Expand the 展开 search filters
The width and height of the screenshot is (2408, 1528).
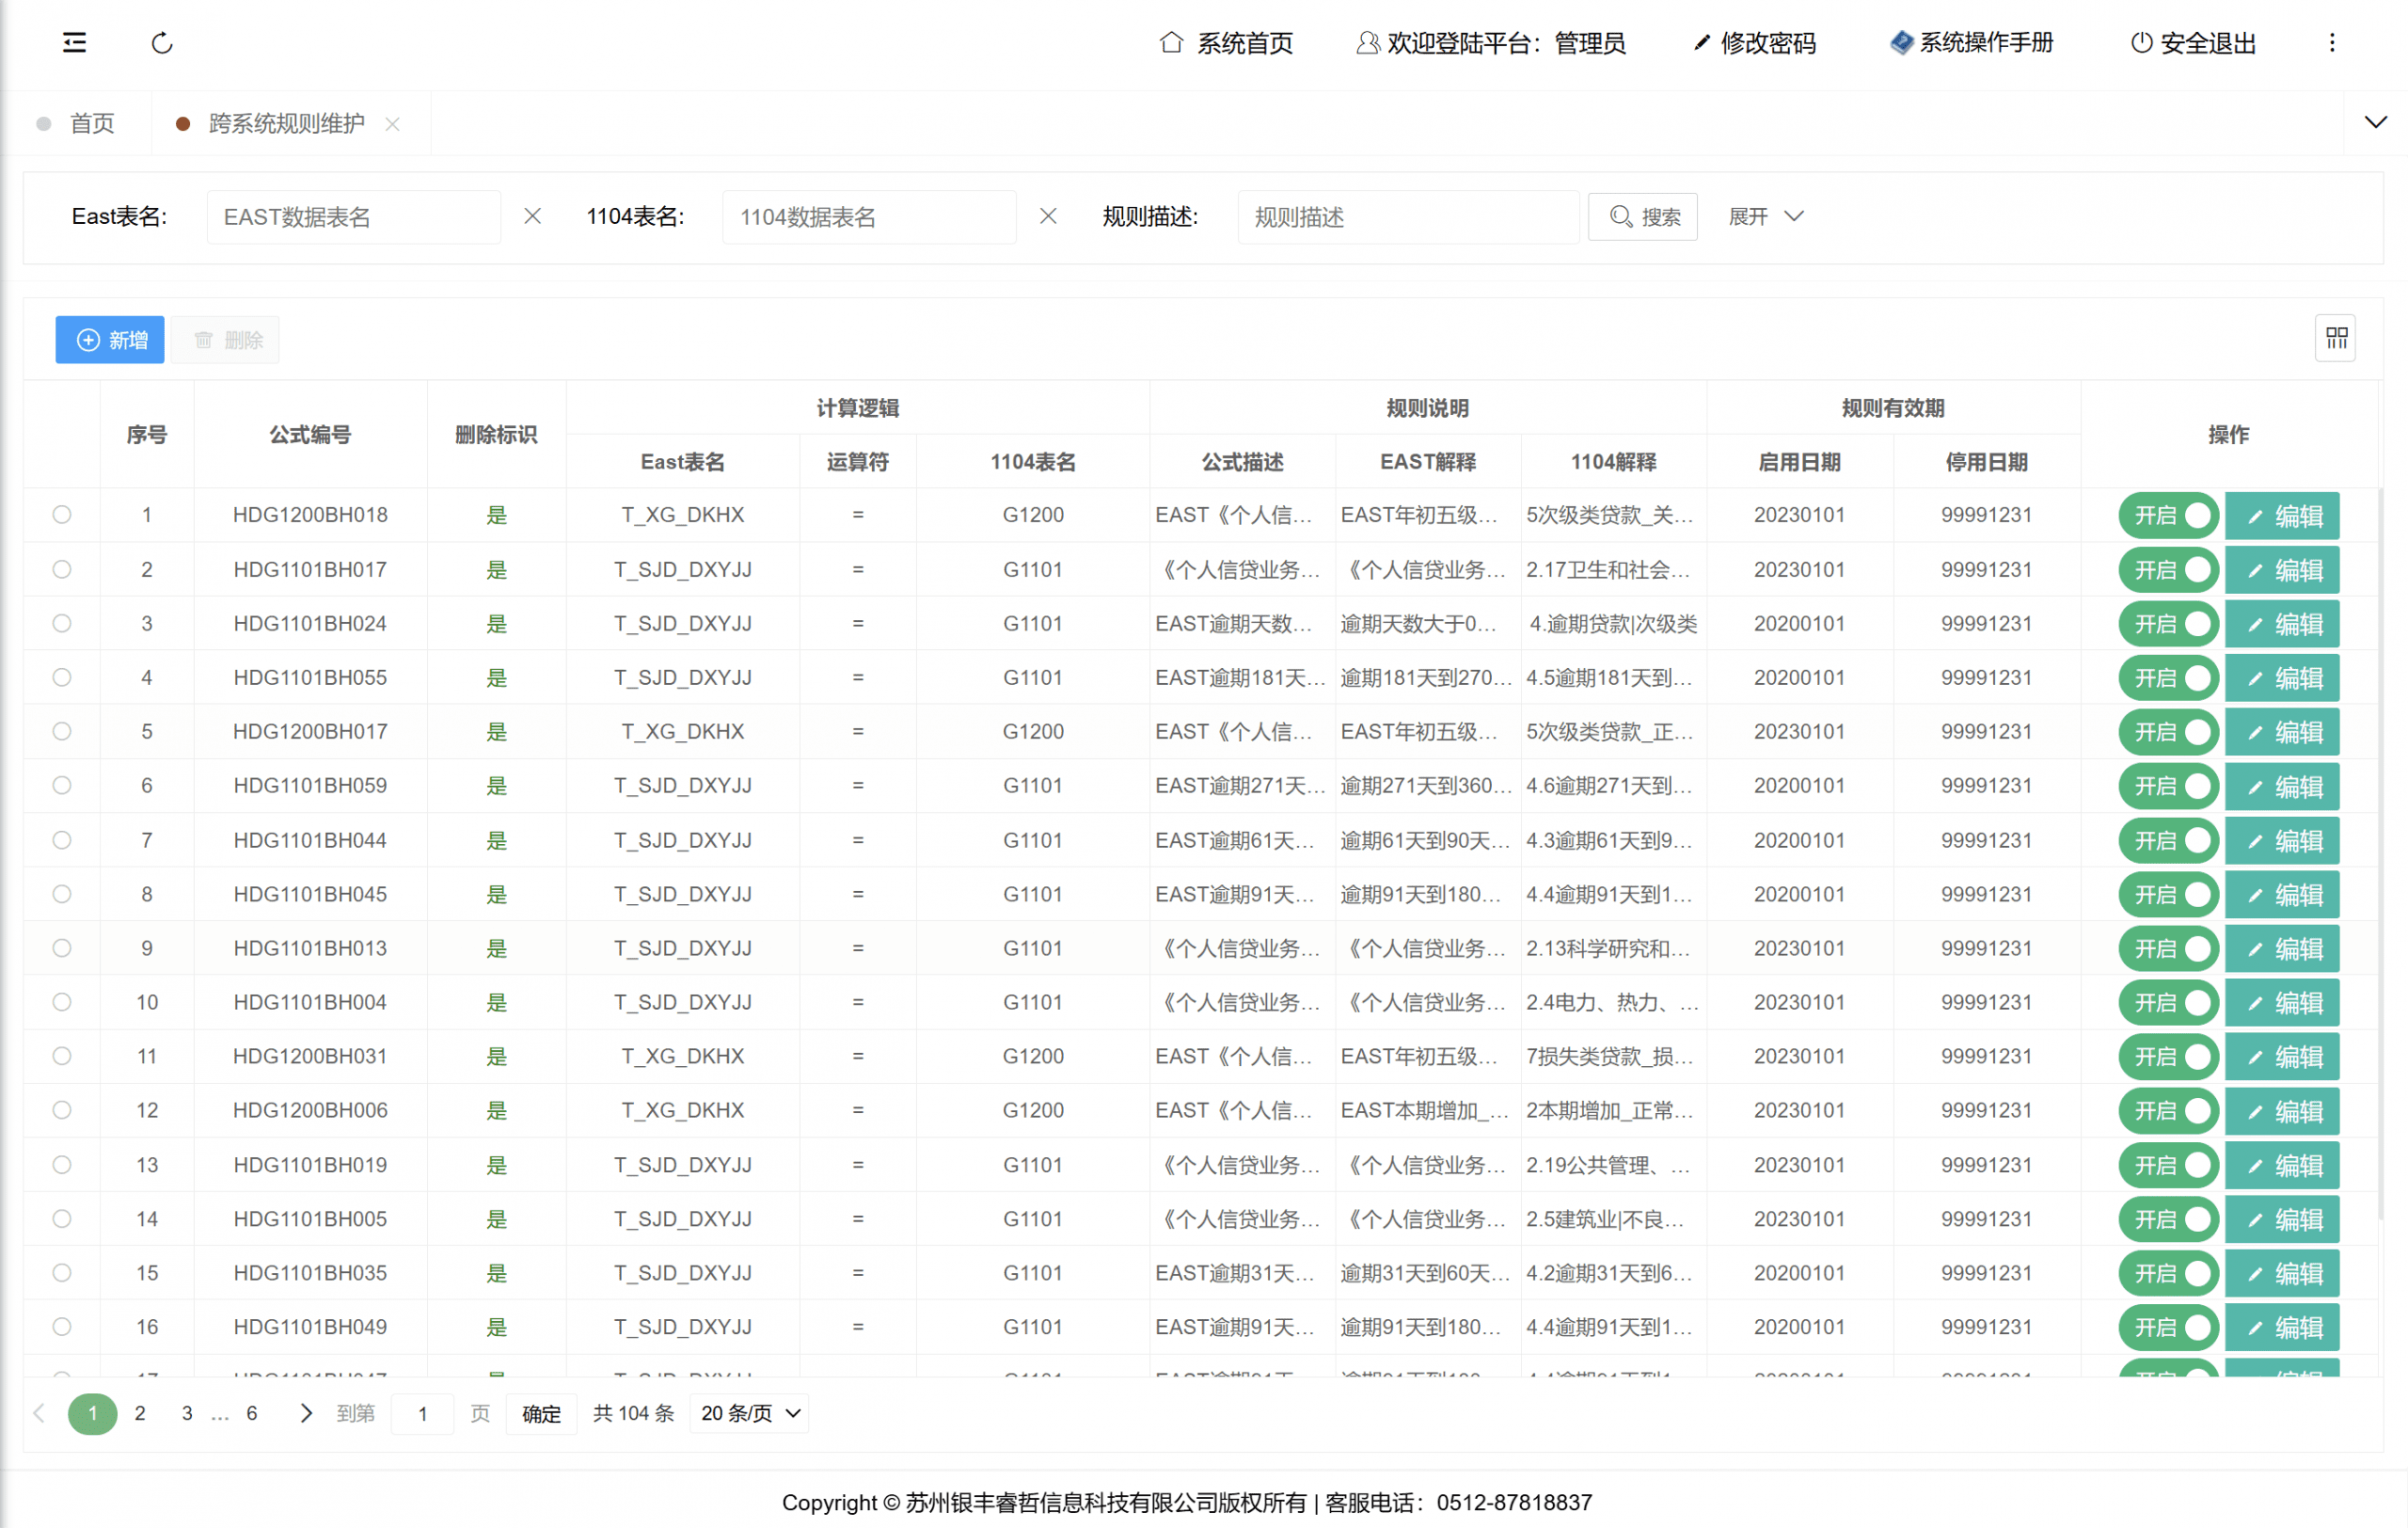click(x=1765, y=217)
